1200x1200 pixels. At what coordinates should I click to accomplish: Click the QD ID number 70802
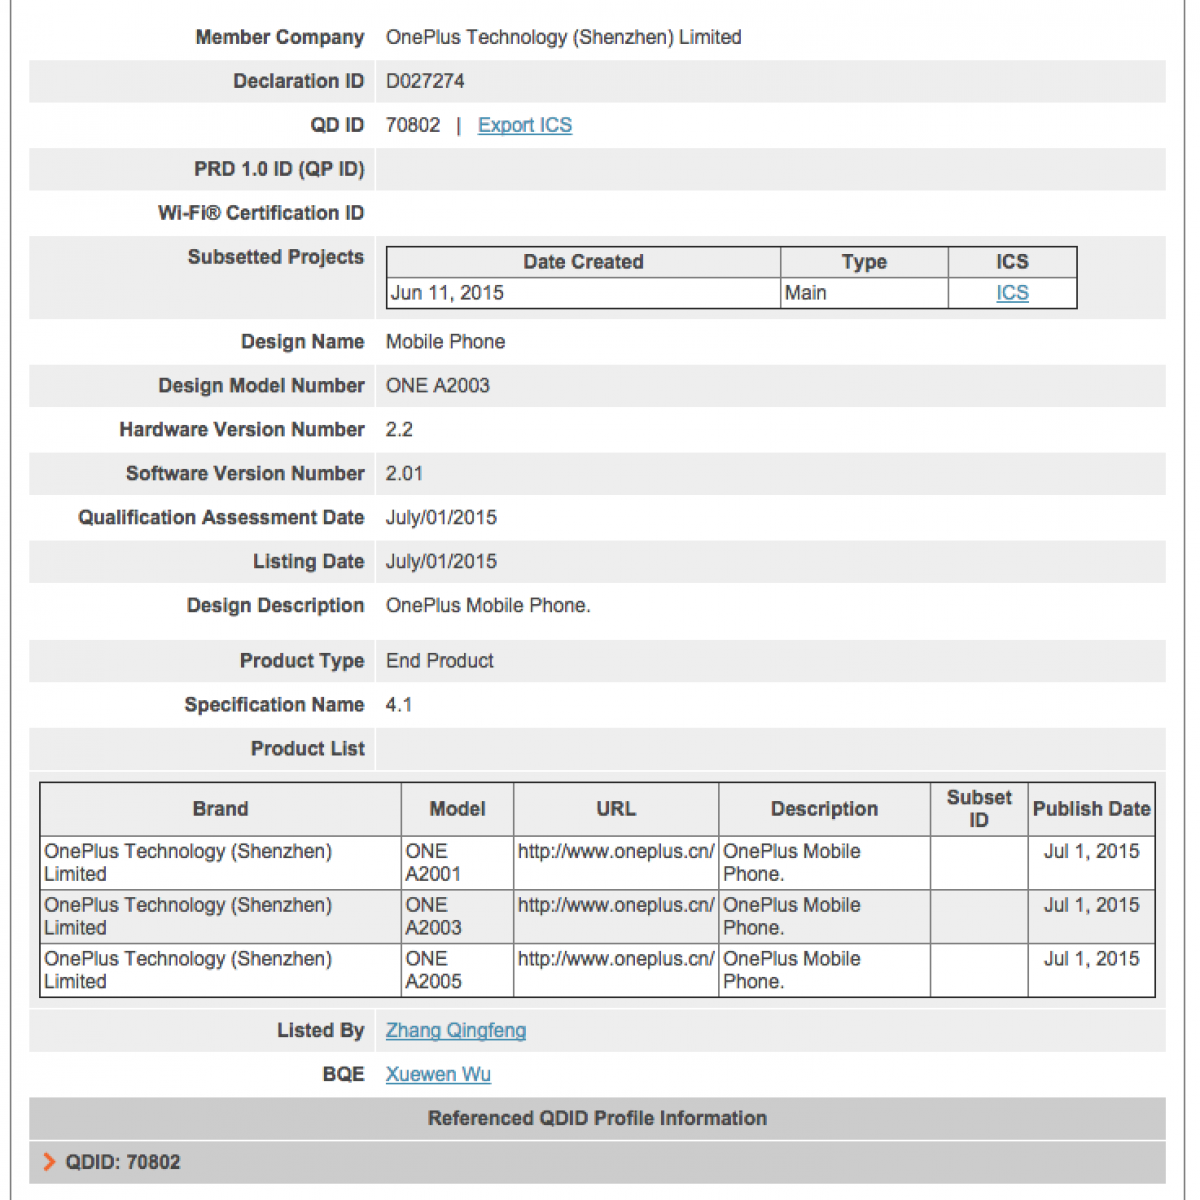click(413, 125)
